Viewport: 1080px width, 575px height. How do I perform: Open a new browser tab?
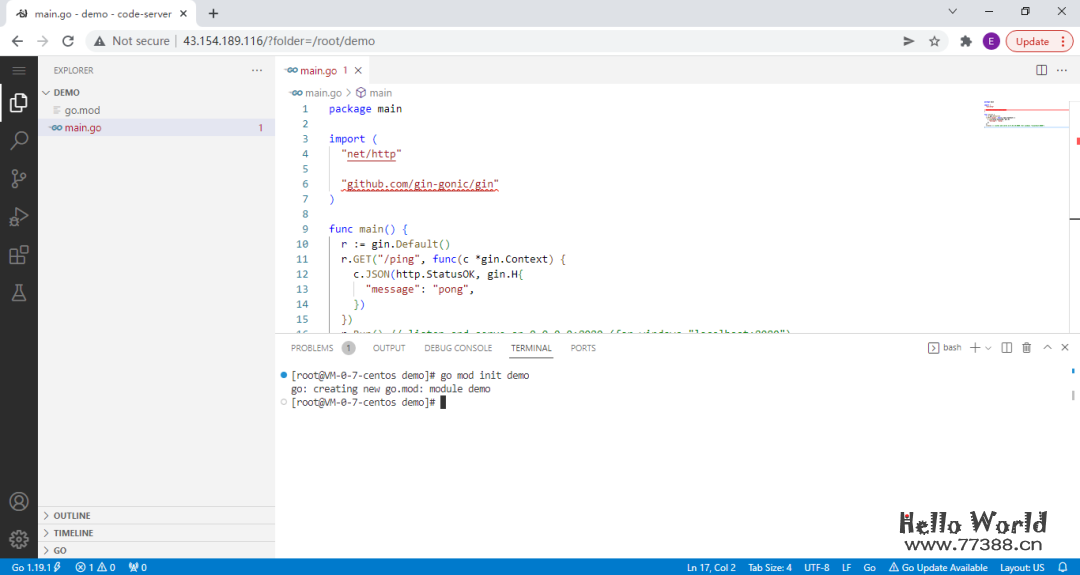point(214,13)
